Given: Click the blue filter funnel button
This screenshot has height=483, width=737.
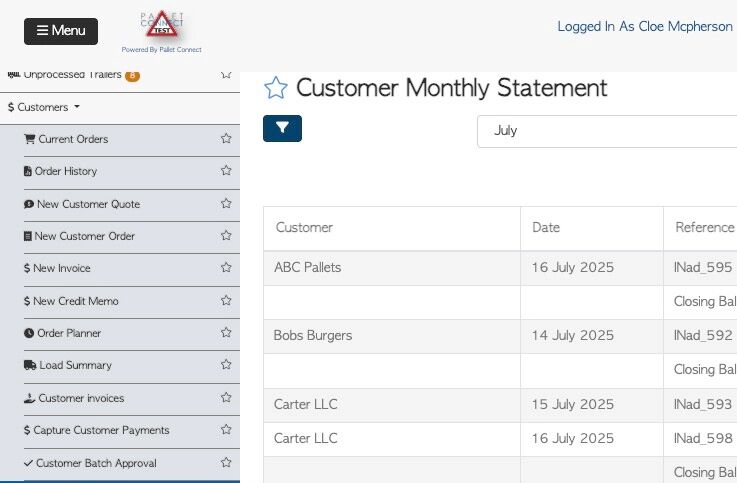Looking at the screenshot, I should (282, 128).
